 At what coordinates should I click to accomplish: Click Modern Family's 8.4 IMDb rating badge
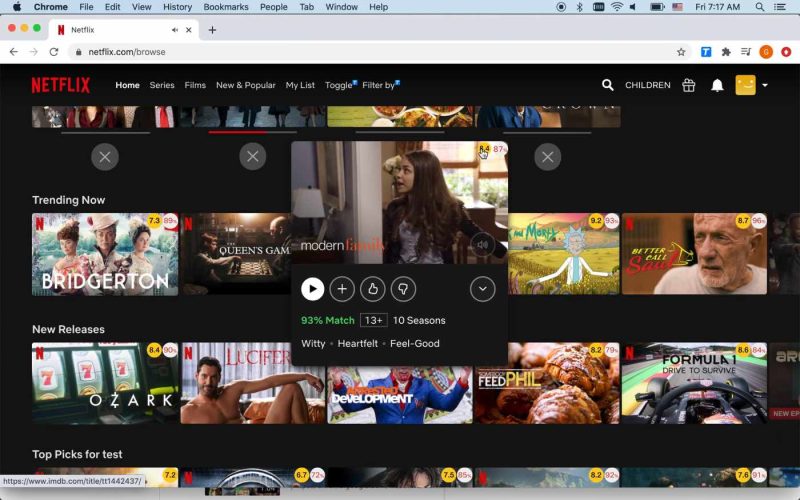[x=484, y=149]
